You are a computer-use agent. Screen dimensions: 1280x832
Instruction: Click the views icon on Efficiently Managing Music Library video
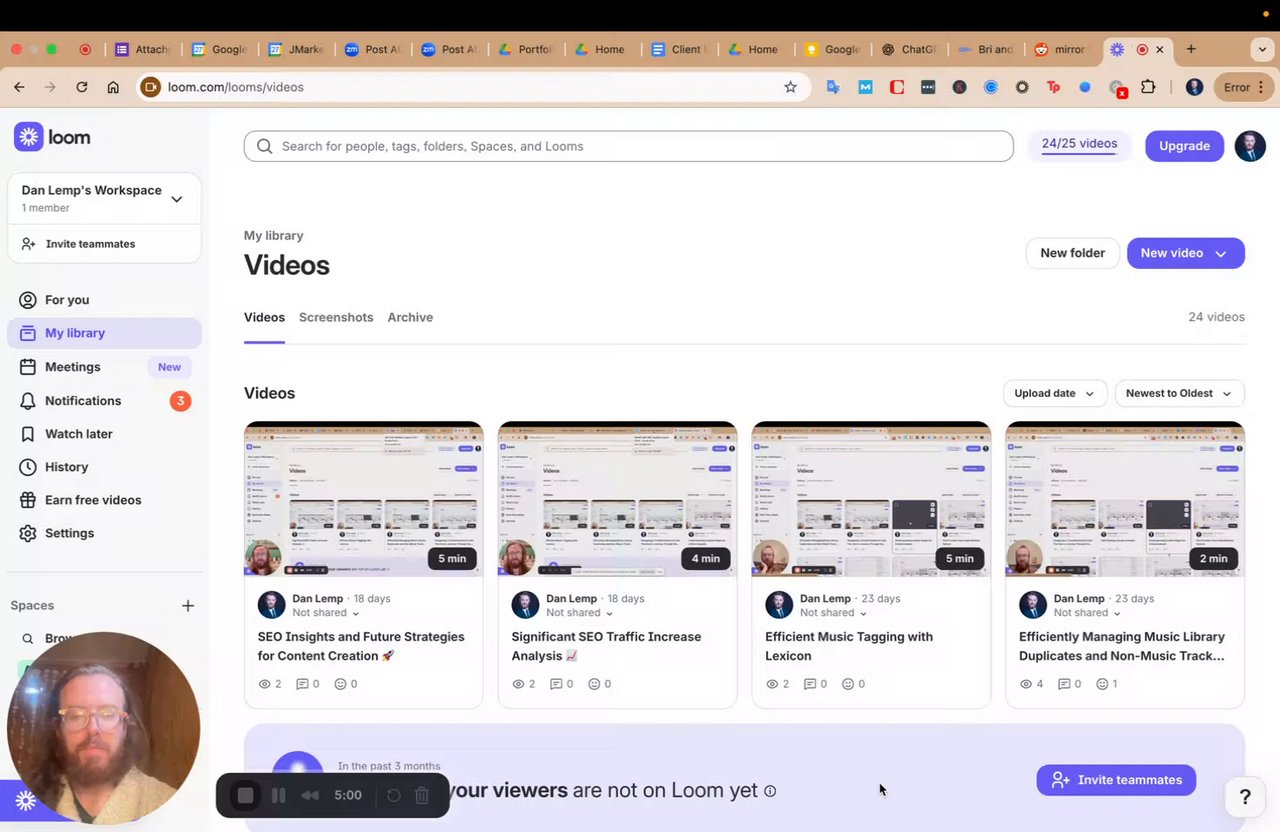(1026, 684)
